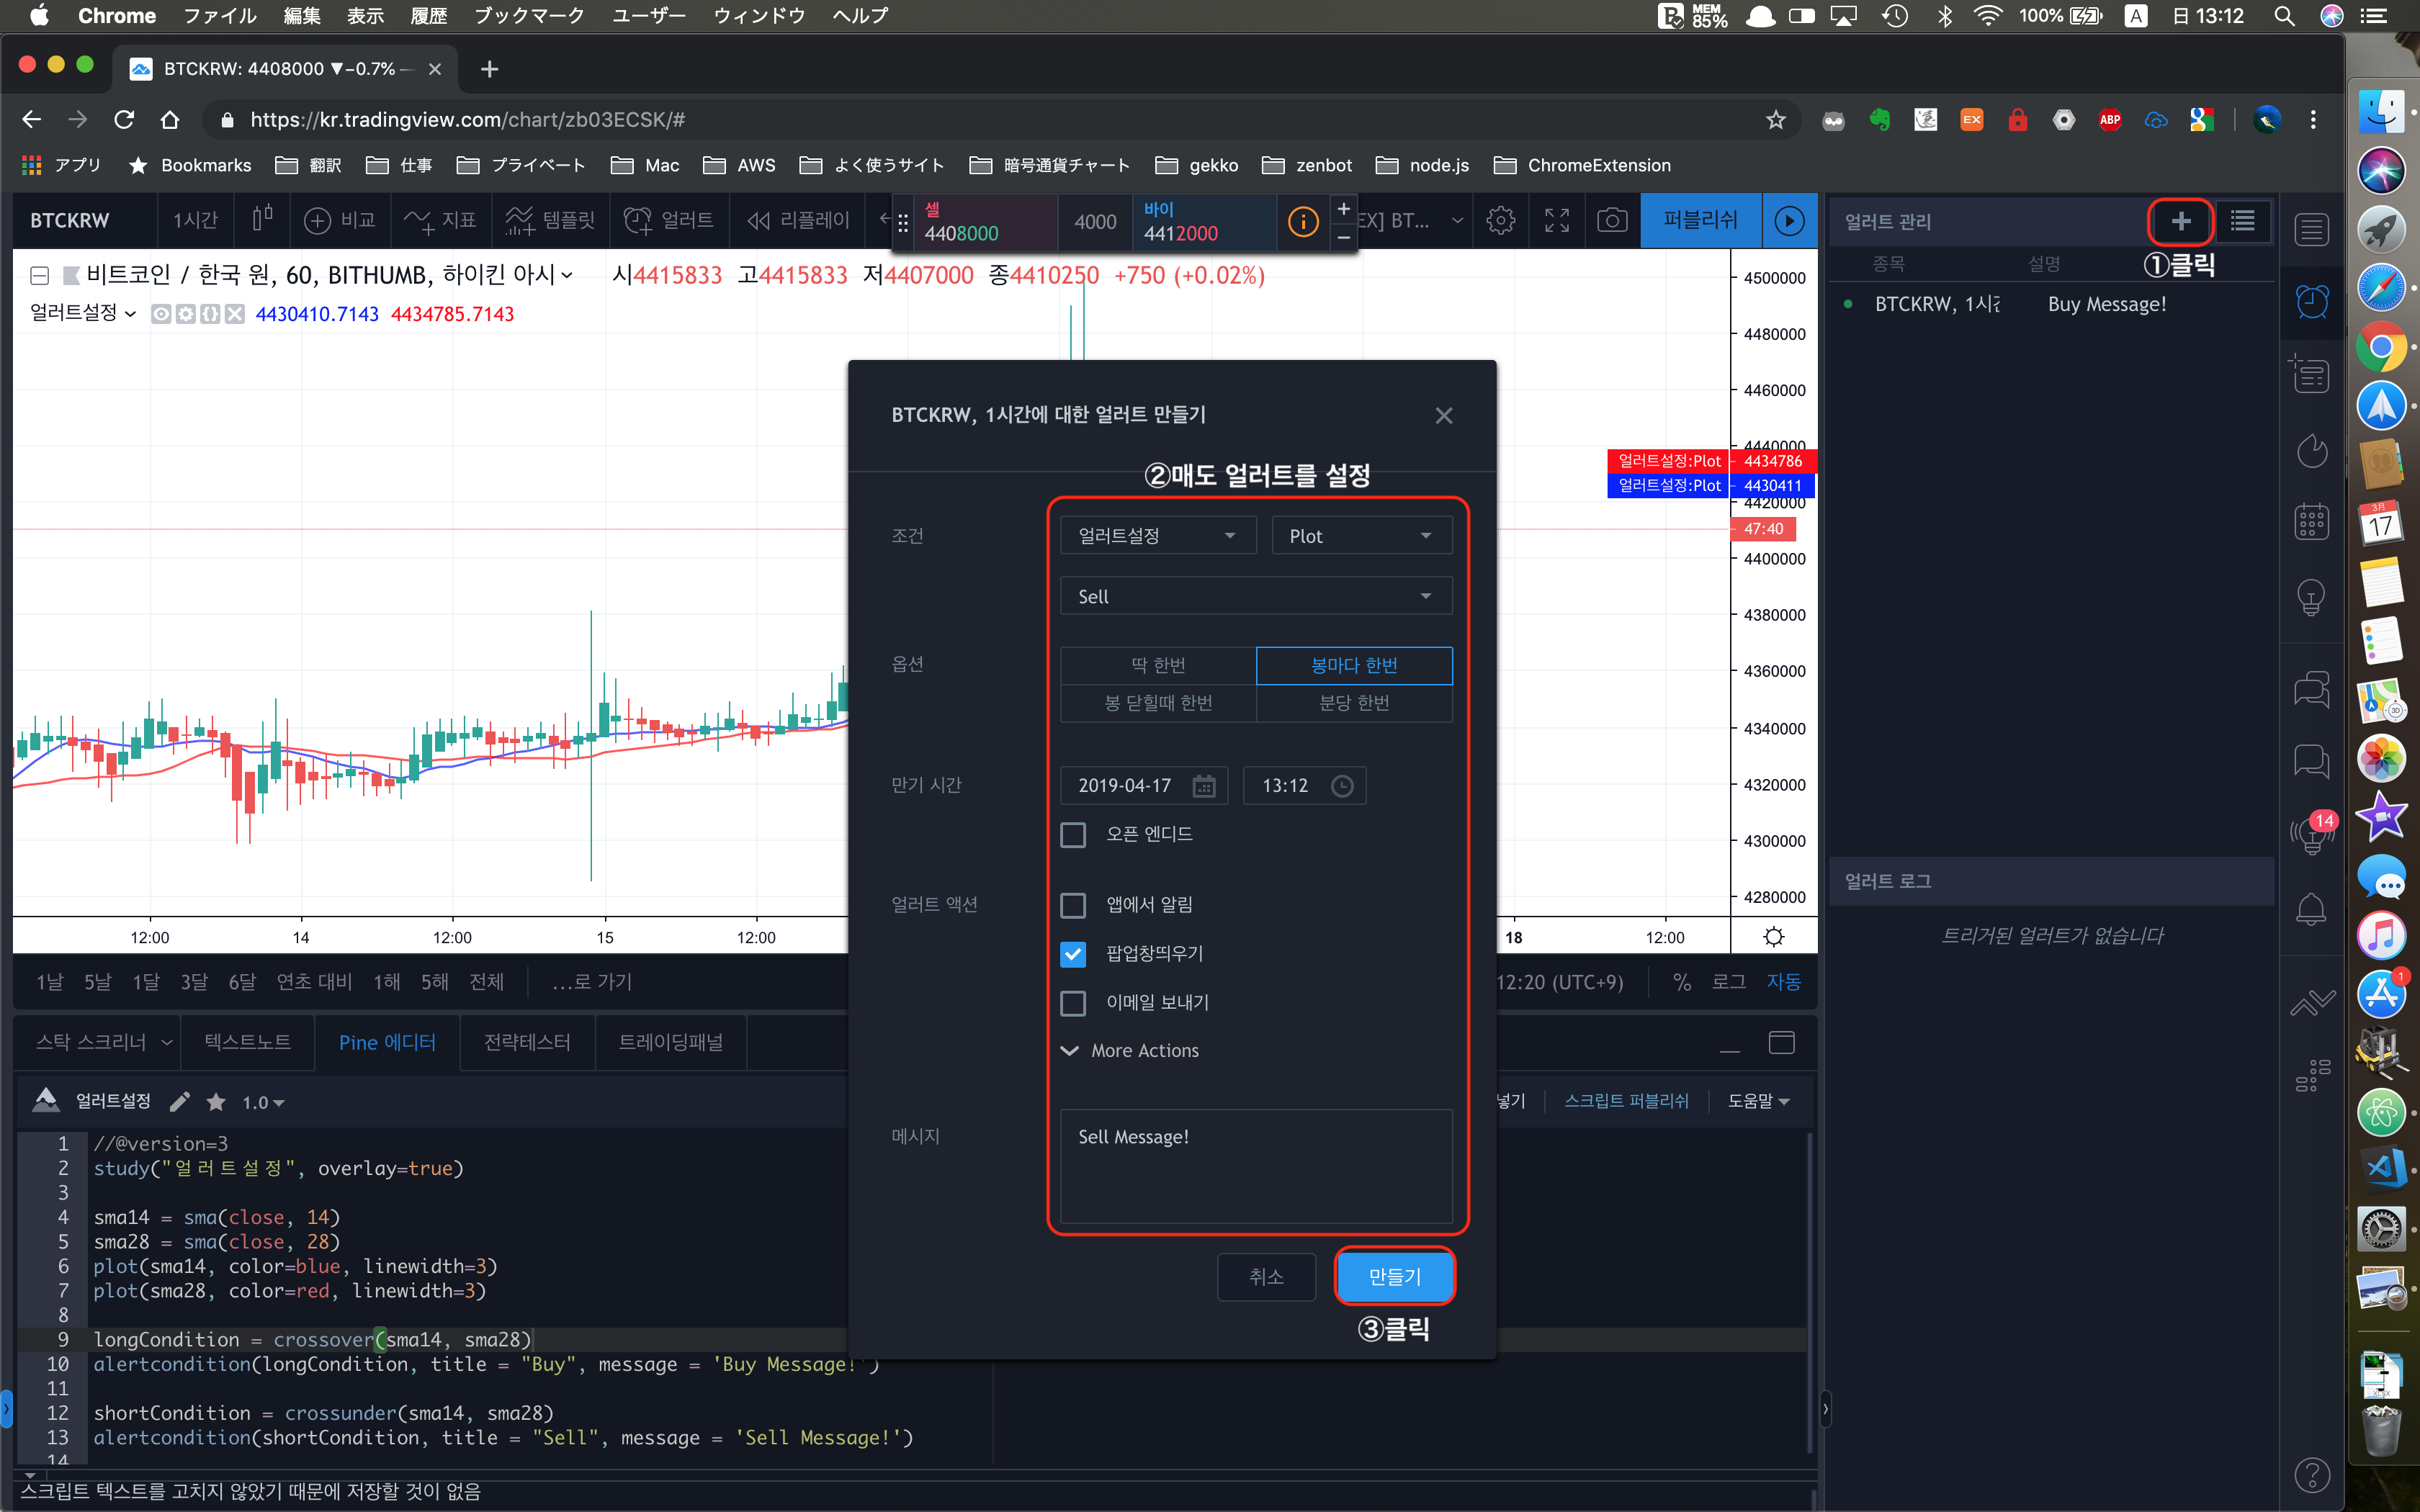The height and width of the screenshot is (1512, 2420).
Task: Open ideas lightbulb icon in sidebar
Action: [x=2312, y=597]
